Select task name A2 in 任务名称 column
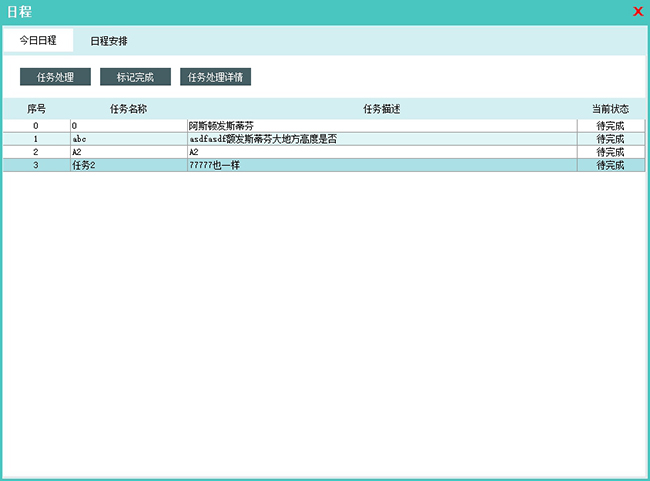650x481 pixels. click(77, 152)
